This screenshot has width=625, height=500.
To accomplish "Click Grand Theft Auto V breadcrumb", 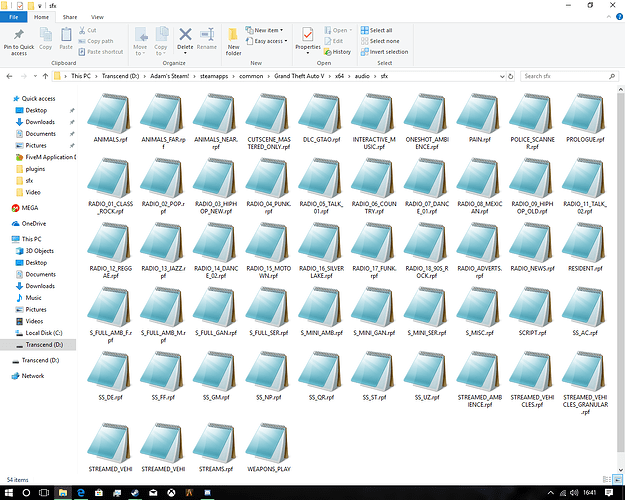I will pos(299,76).
